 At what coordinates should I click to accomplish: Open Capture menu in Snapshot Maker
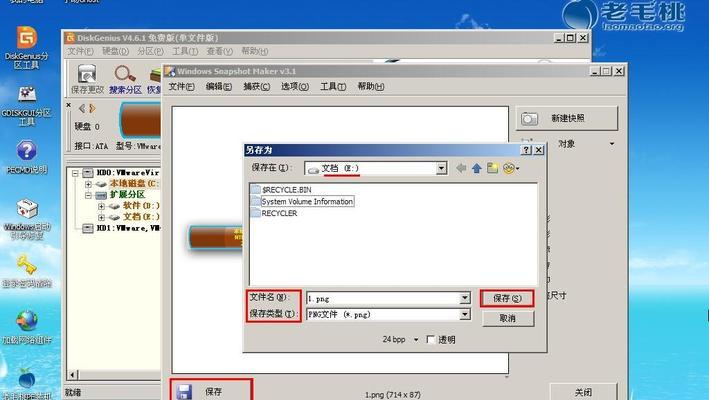click(x=257, y=86)
